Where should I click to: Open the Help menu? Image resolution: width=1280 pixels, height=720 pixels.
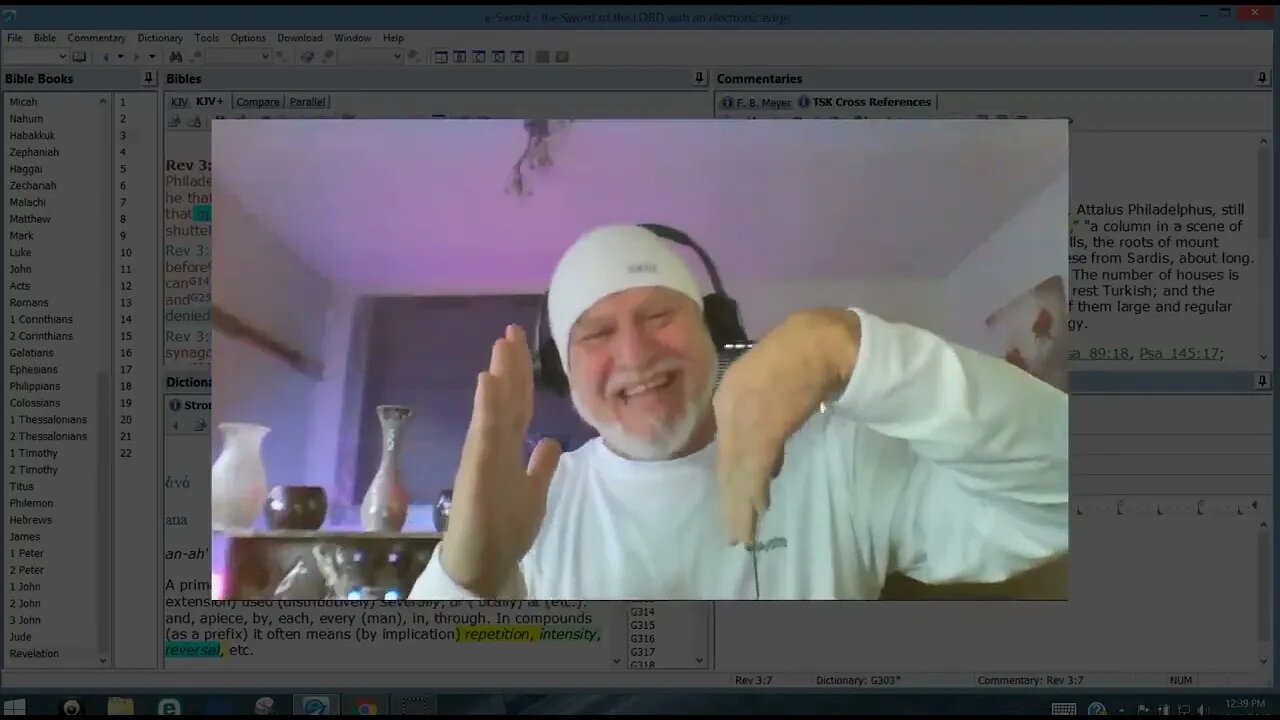tap(393, 38)
